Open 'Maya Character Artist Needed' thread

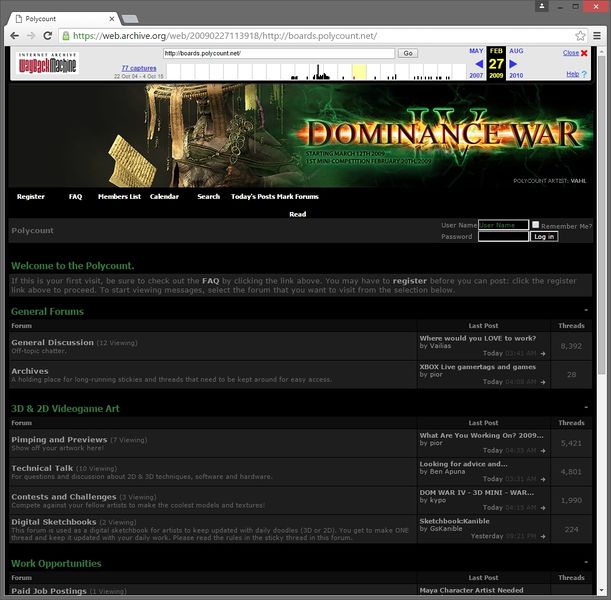471,590
